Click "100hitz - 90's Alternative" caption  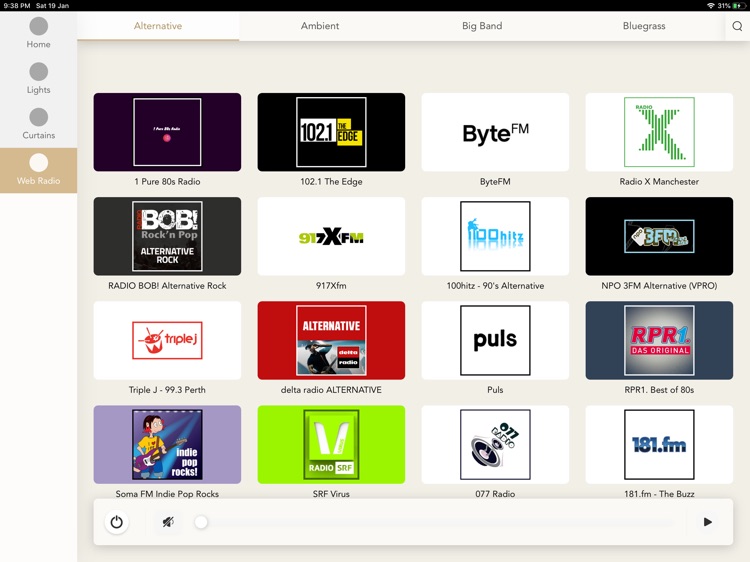tap(495, 286)
